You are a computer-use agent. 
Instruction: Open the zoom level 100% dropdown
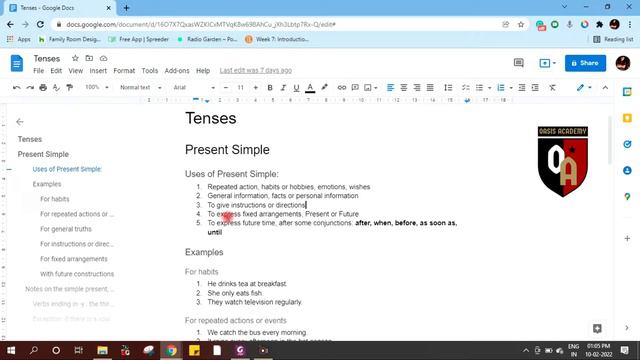tap(96, 87)
